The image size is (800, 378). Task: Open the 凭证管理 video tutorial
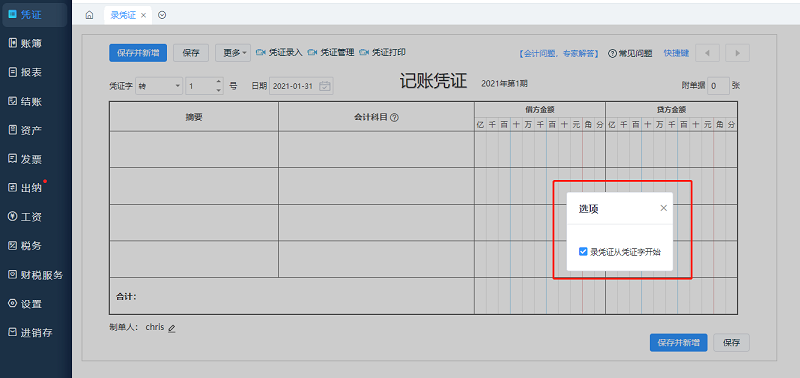[331, 52]
